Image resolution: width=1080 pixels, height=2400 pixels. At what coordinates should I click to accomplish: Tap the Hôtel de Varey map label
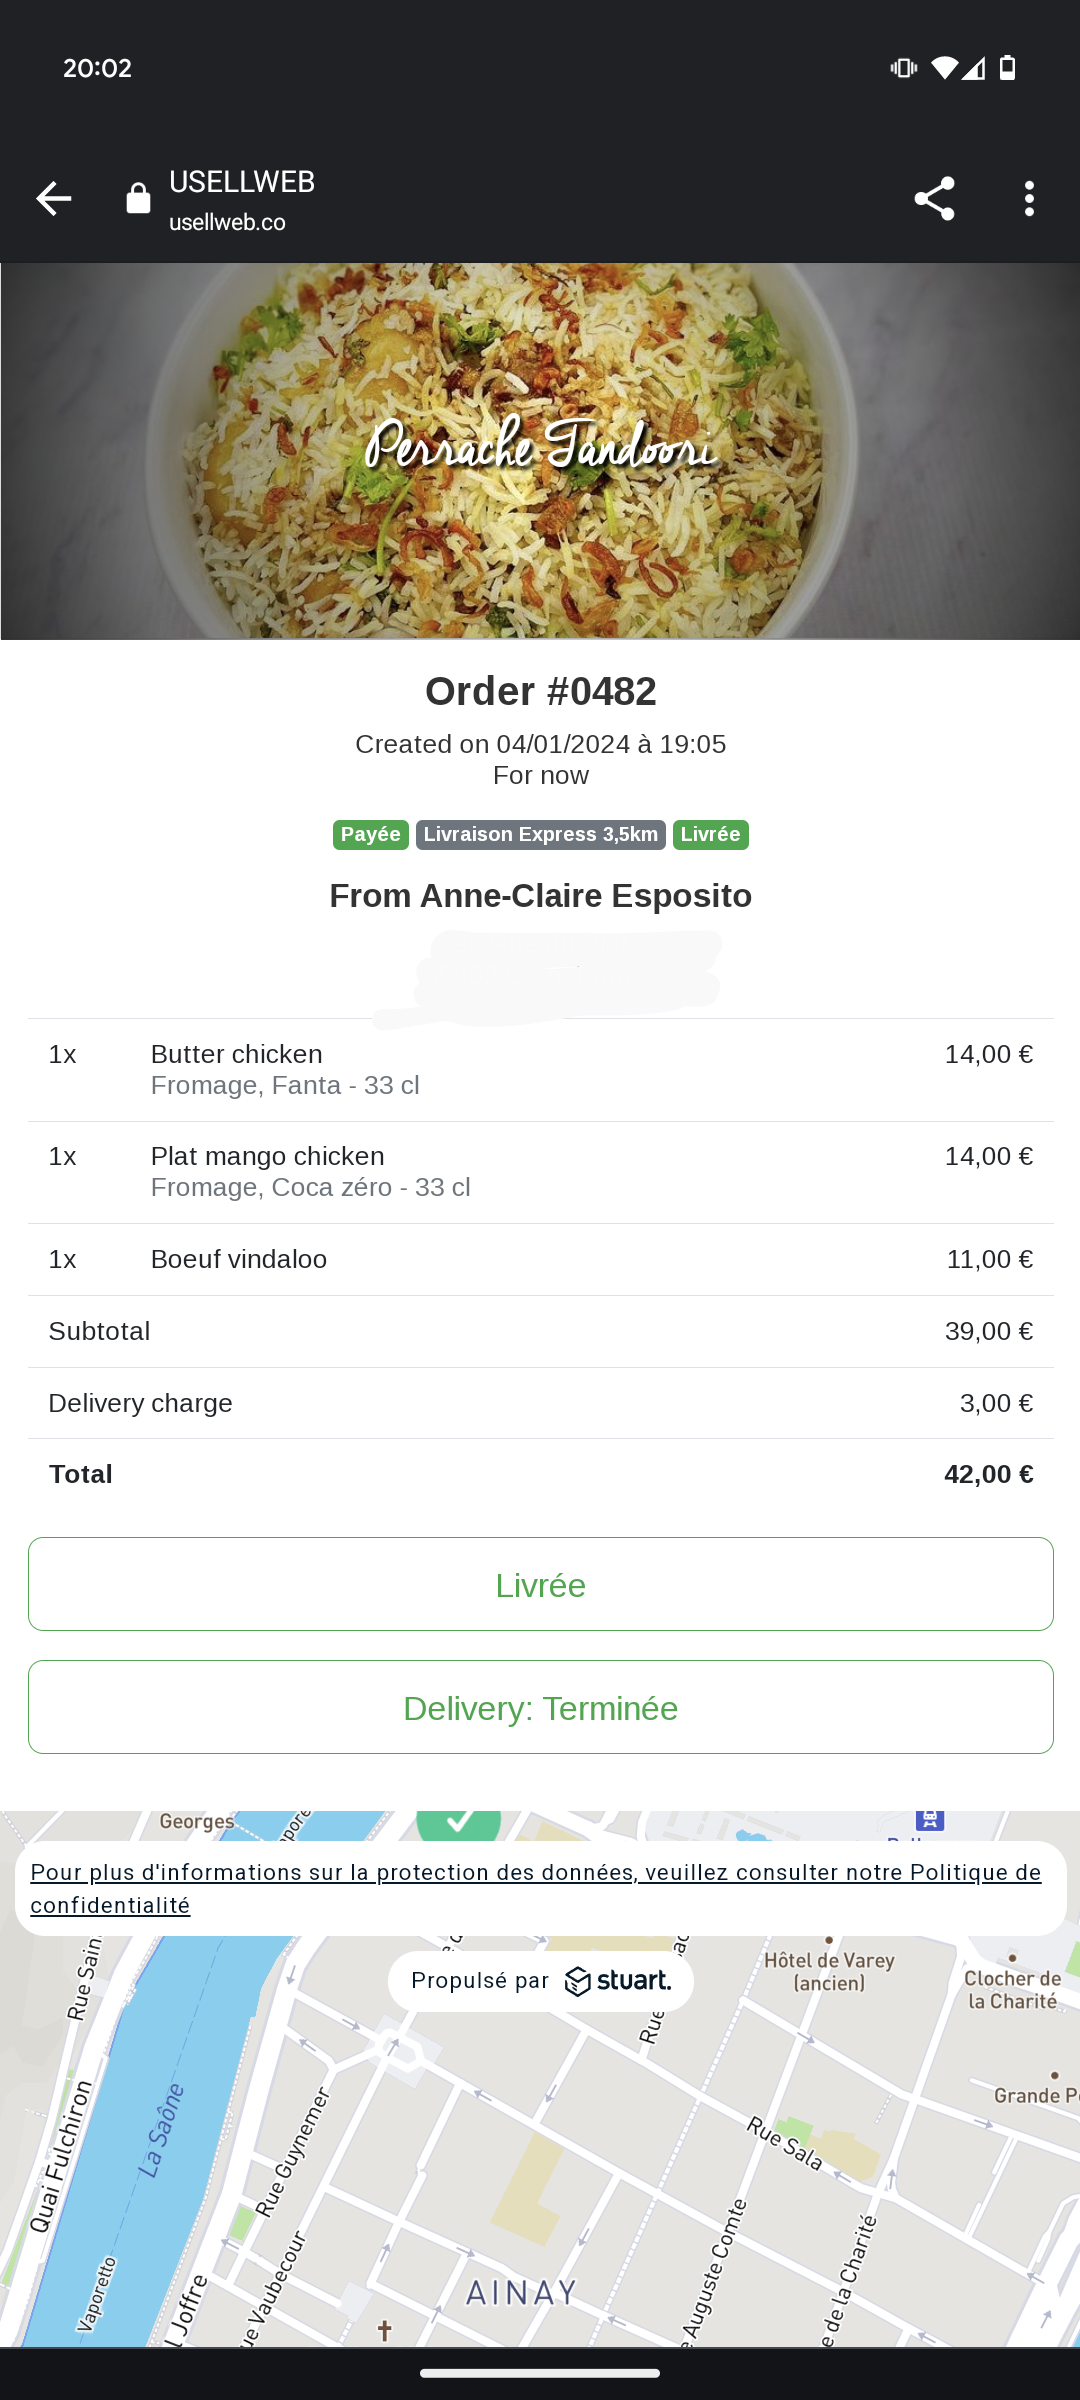coord(829,1971)
